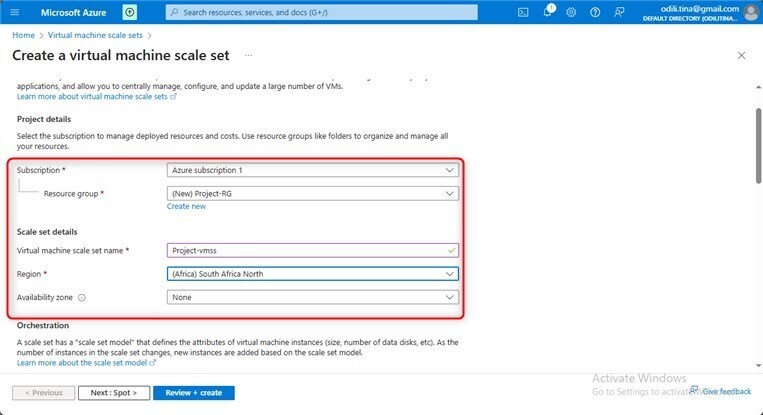The image size is (763, 415).
Task: Open Learn more about the scale set model
Action: click(x=86, y=363)
